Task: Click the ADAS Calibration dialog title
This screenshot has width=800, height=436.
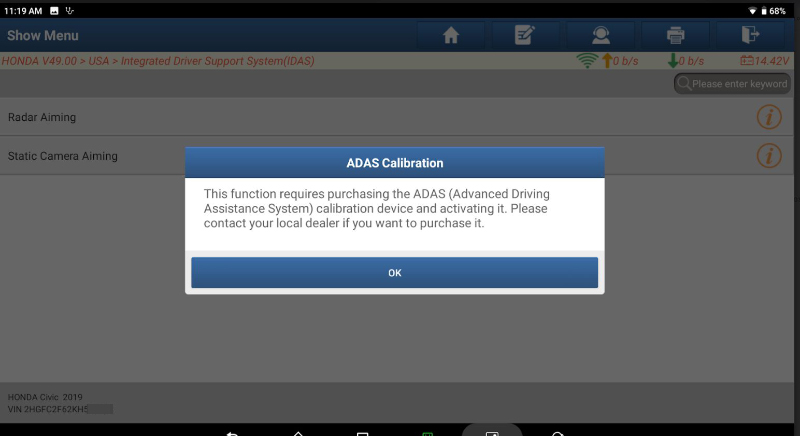Action: tap(394, 163)
